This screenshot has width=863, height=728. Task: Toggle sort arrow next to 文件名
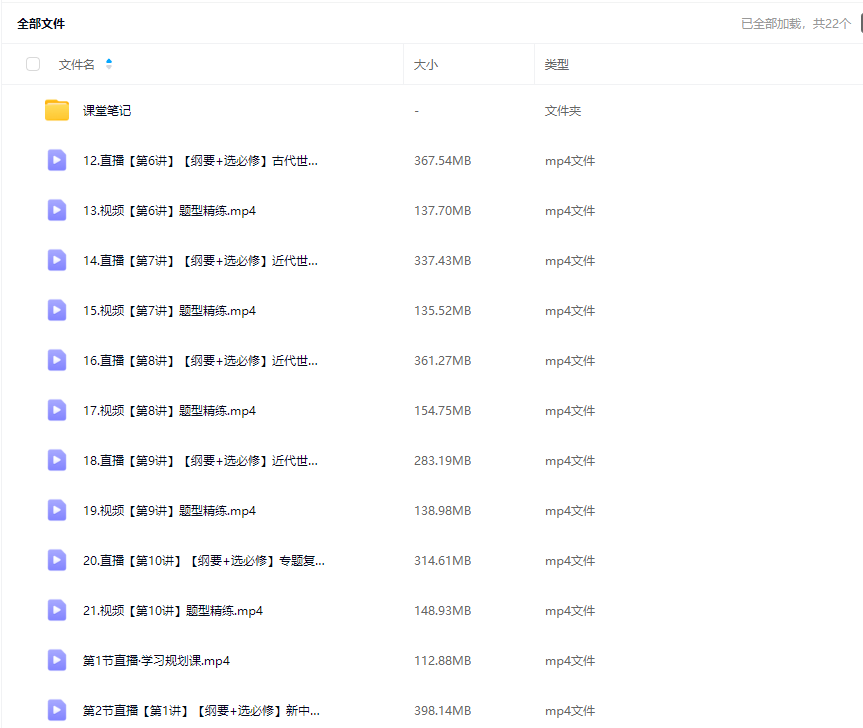coord(109,64)
